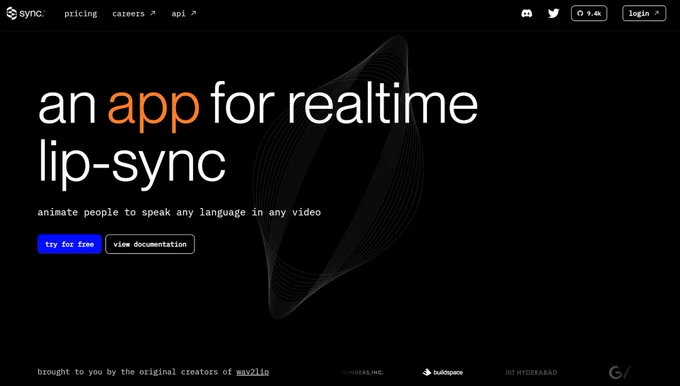Open the Discord community icon
Viewport: 680px width, 386px height.
526,13
